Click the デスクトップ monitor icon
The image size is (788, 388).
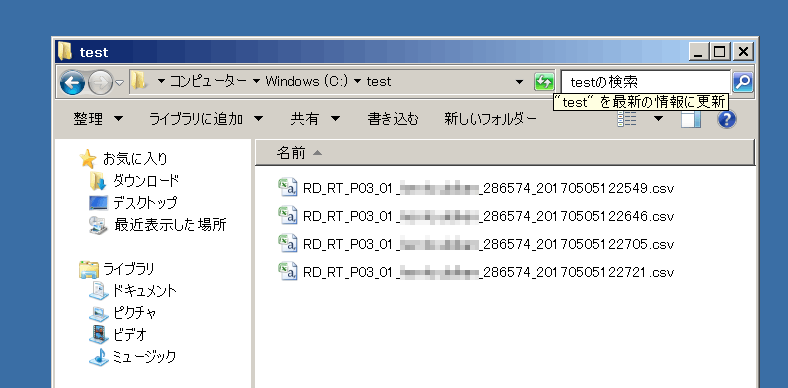tap(97, 203)
